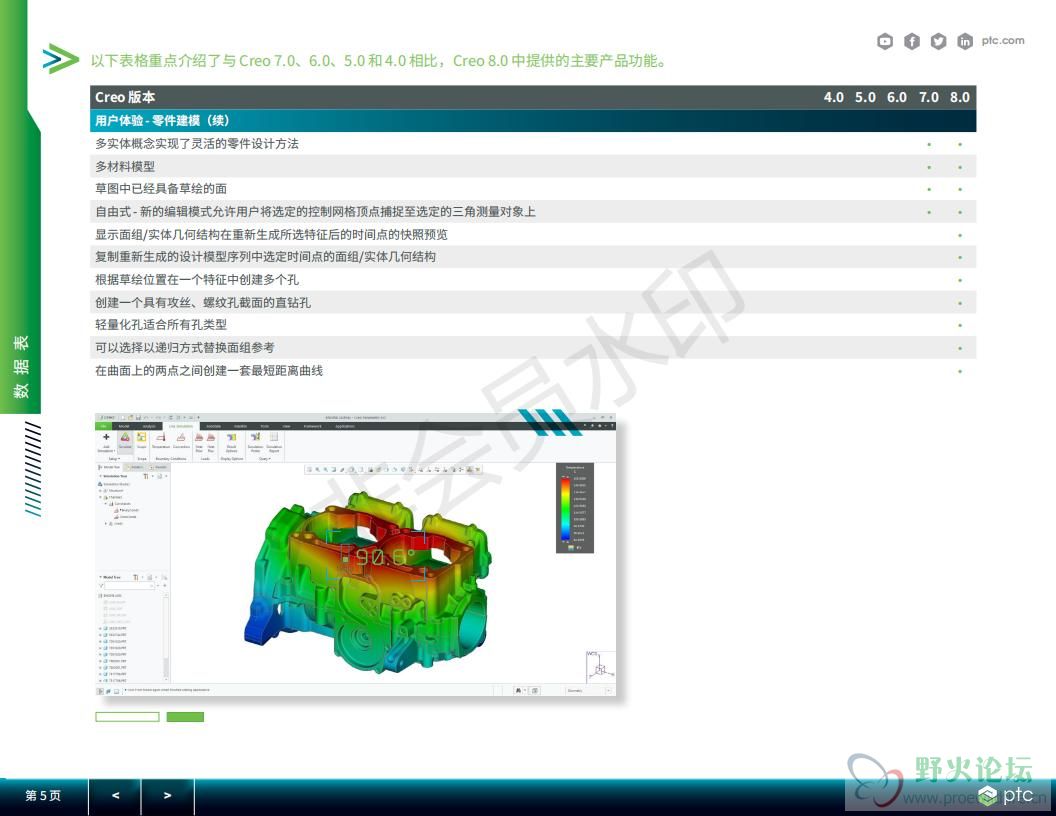Click the Simulate icon in Creo ribbon
This screenshot has height=816, width=1056.
pyautogui.click(x=125, y=438)
